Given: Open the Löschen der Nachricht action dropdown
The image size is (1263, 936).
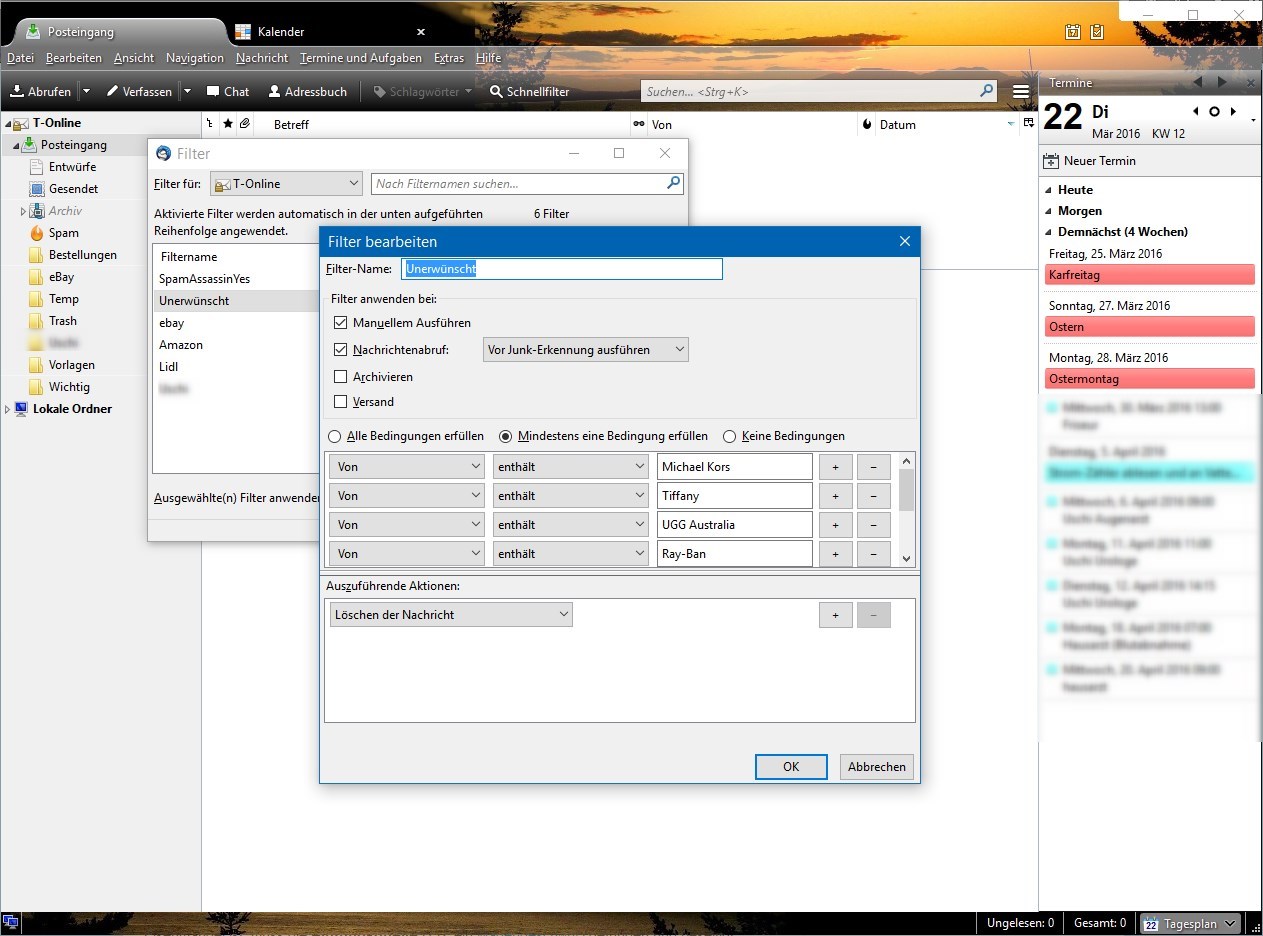Looking at the screenshot, I should [450, 615].
